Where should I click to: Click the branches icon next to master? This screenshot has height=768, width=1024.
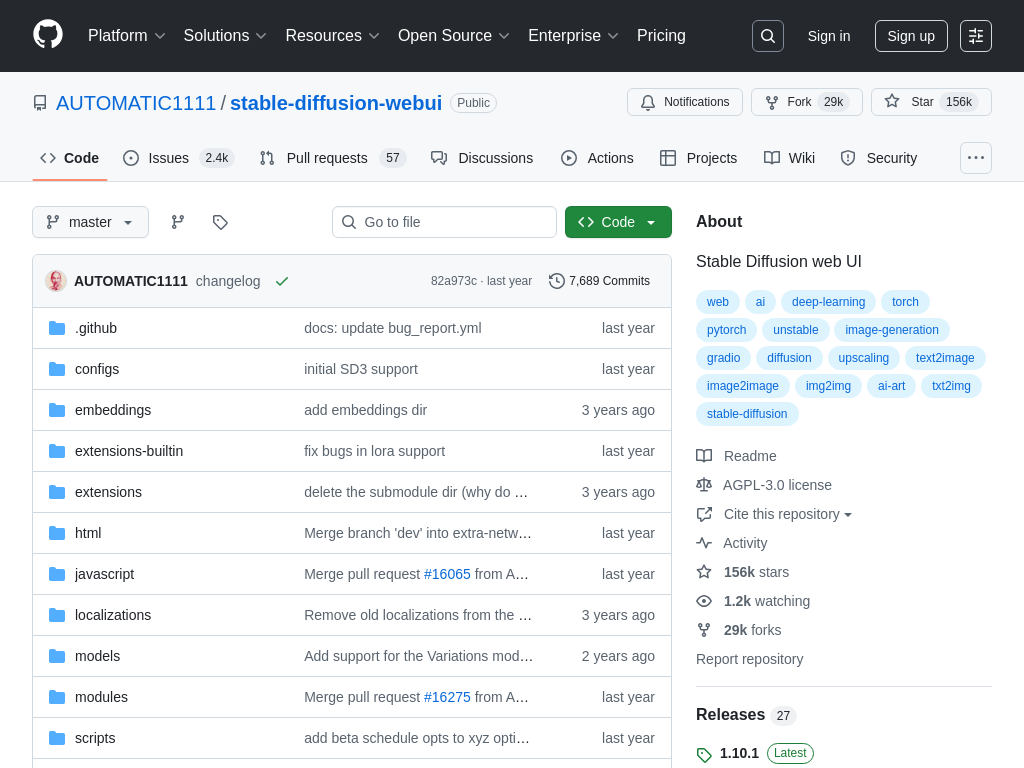coord(178,222)
